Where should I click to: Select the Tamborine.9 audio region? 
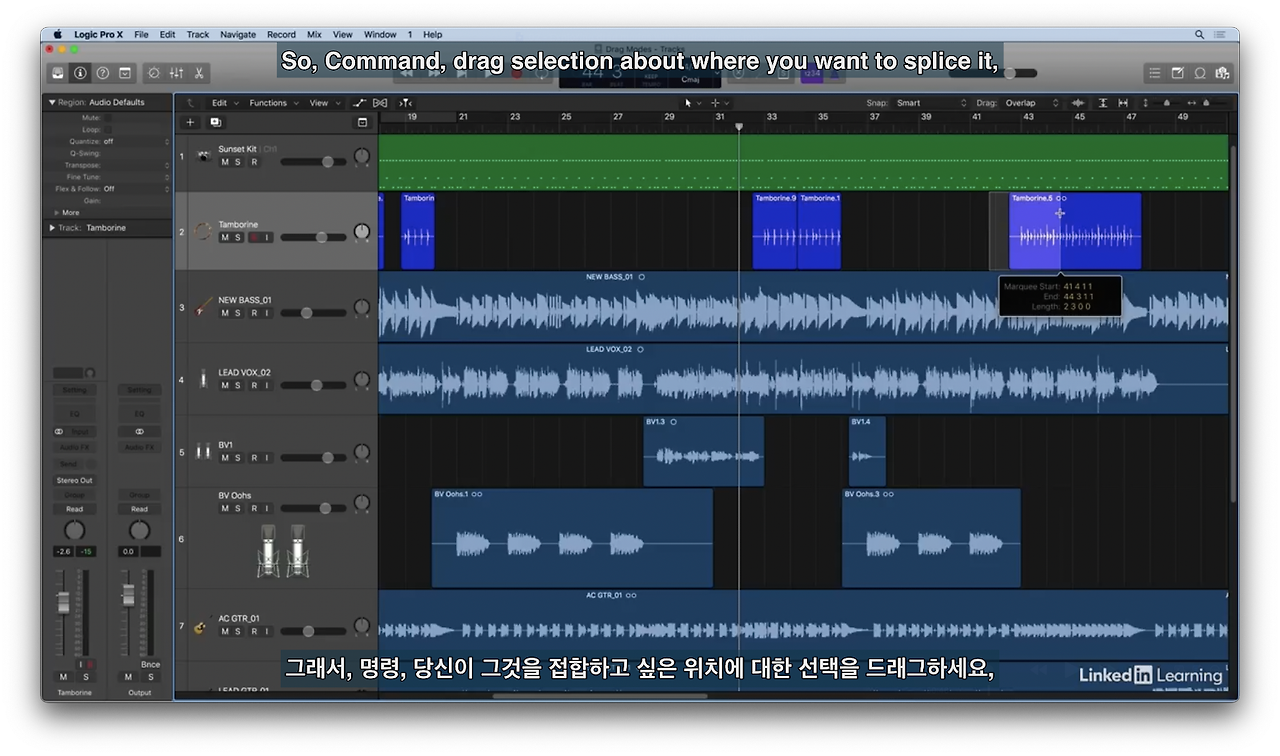[x=775, y=231]
